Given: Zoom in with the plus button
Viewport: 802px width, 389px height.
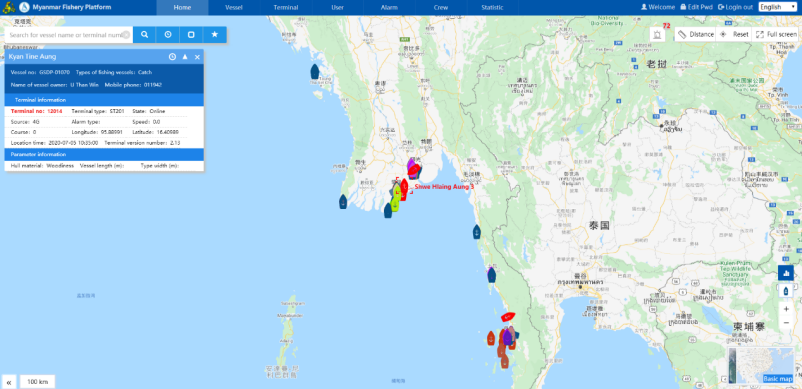Looking at the screenshot, I should click(x=786, y=309).
